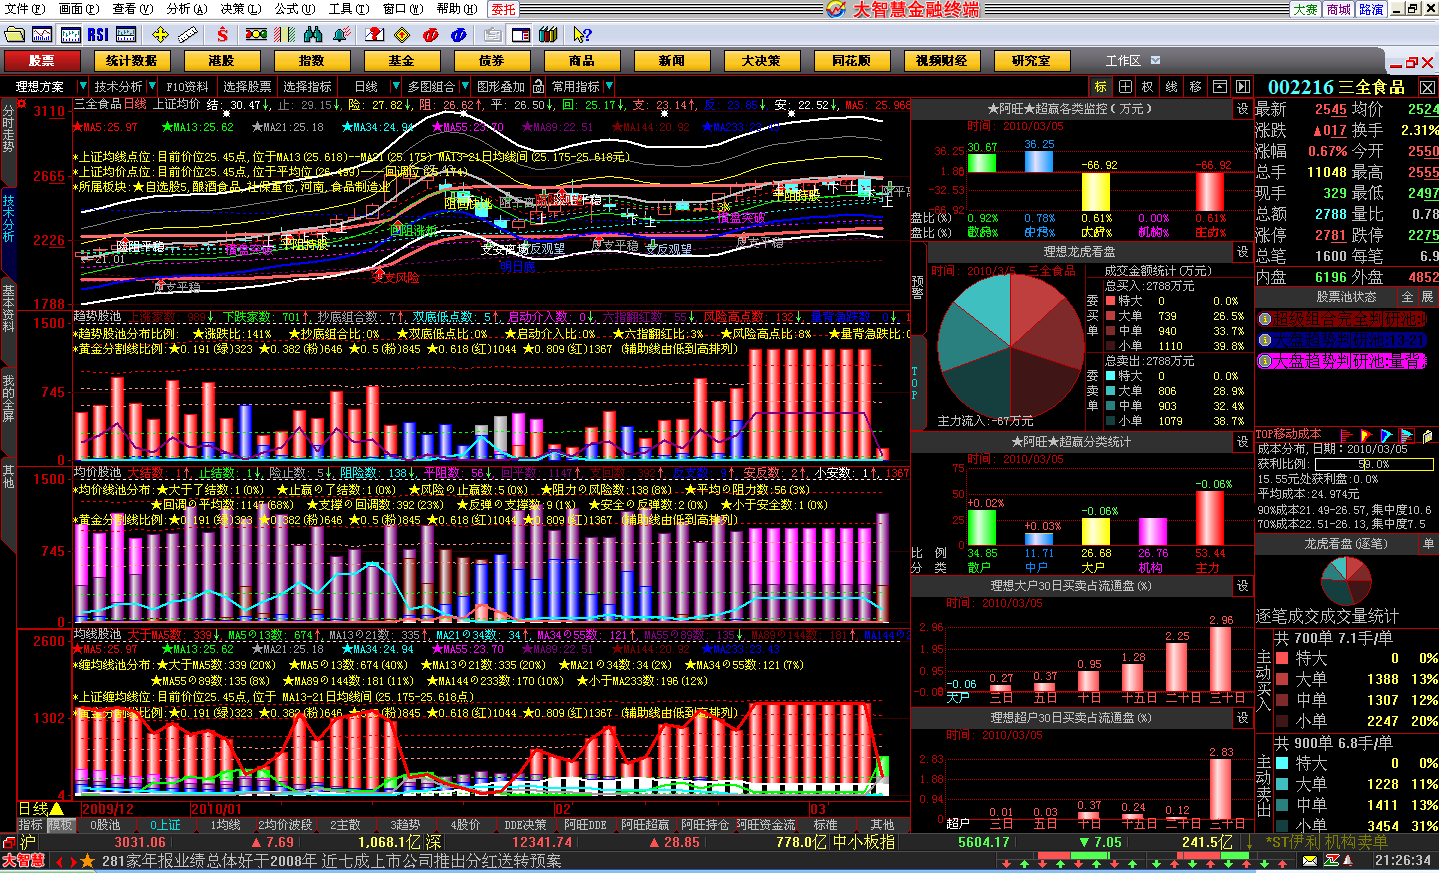Click the star icon in news ticker
Screen dimensions: 1439x873
pos(87,861)
